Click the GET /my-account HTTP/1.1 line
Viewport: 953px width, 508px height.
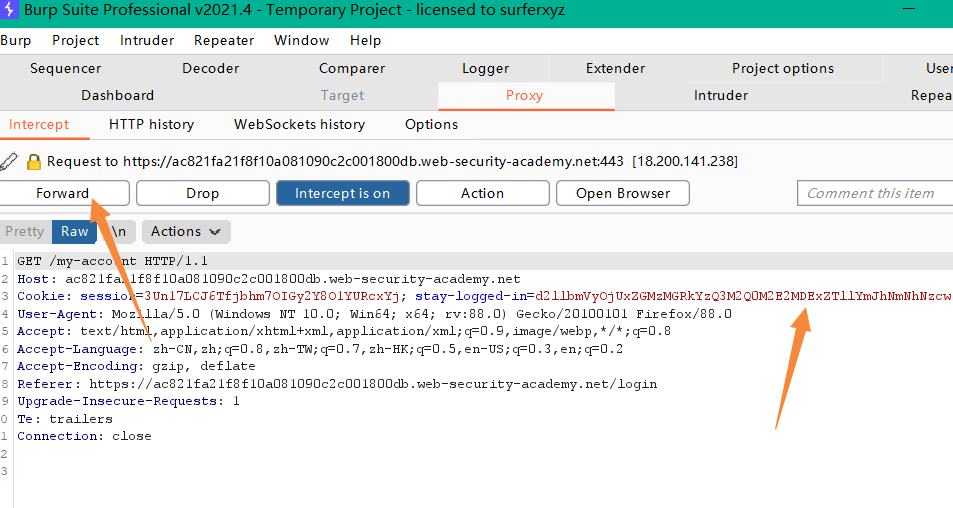pyautogui.click(x=112, y=261)
